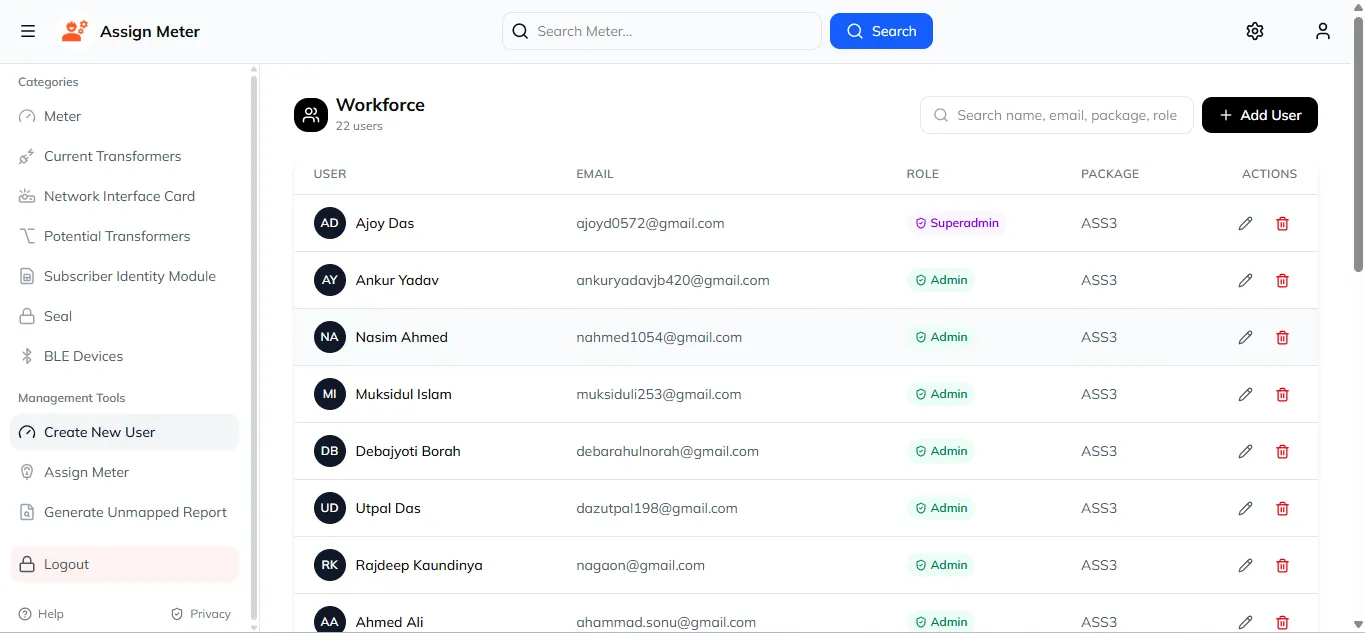Screen dimensions: 1365x633
Task: Click the UD avatar badge
Action: point(330,508)
